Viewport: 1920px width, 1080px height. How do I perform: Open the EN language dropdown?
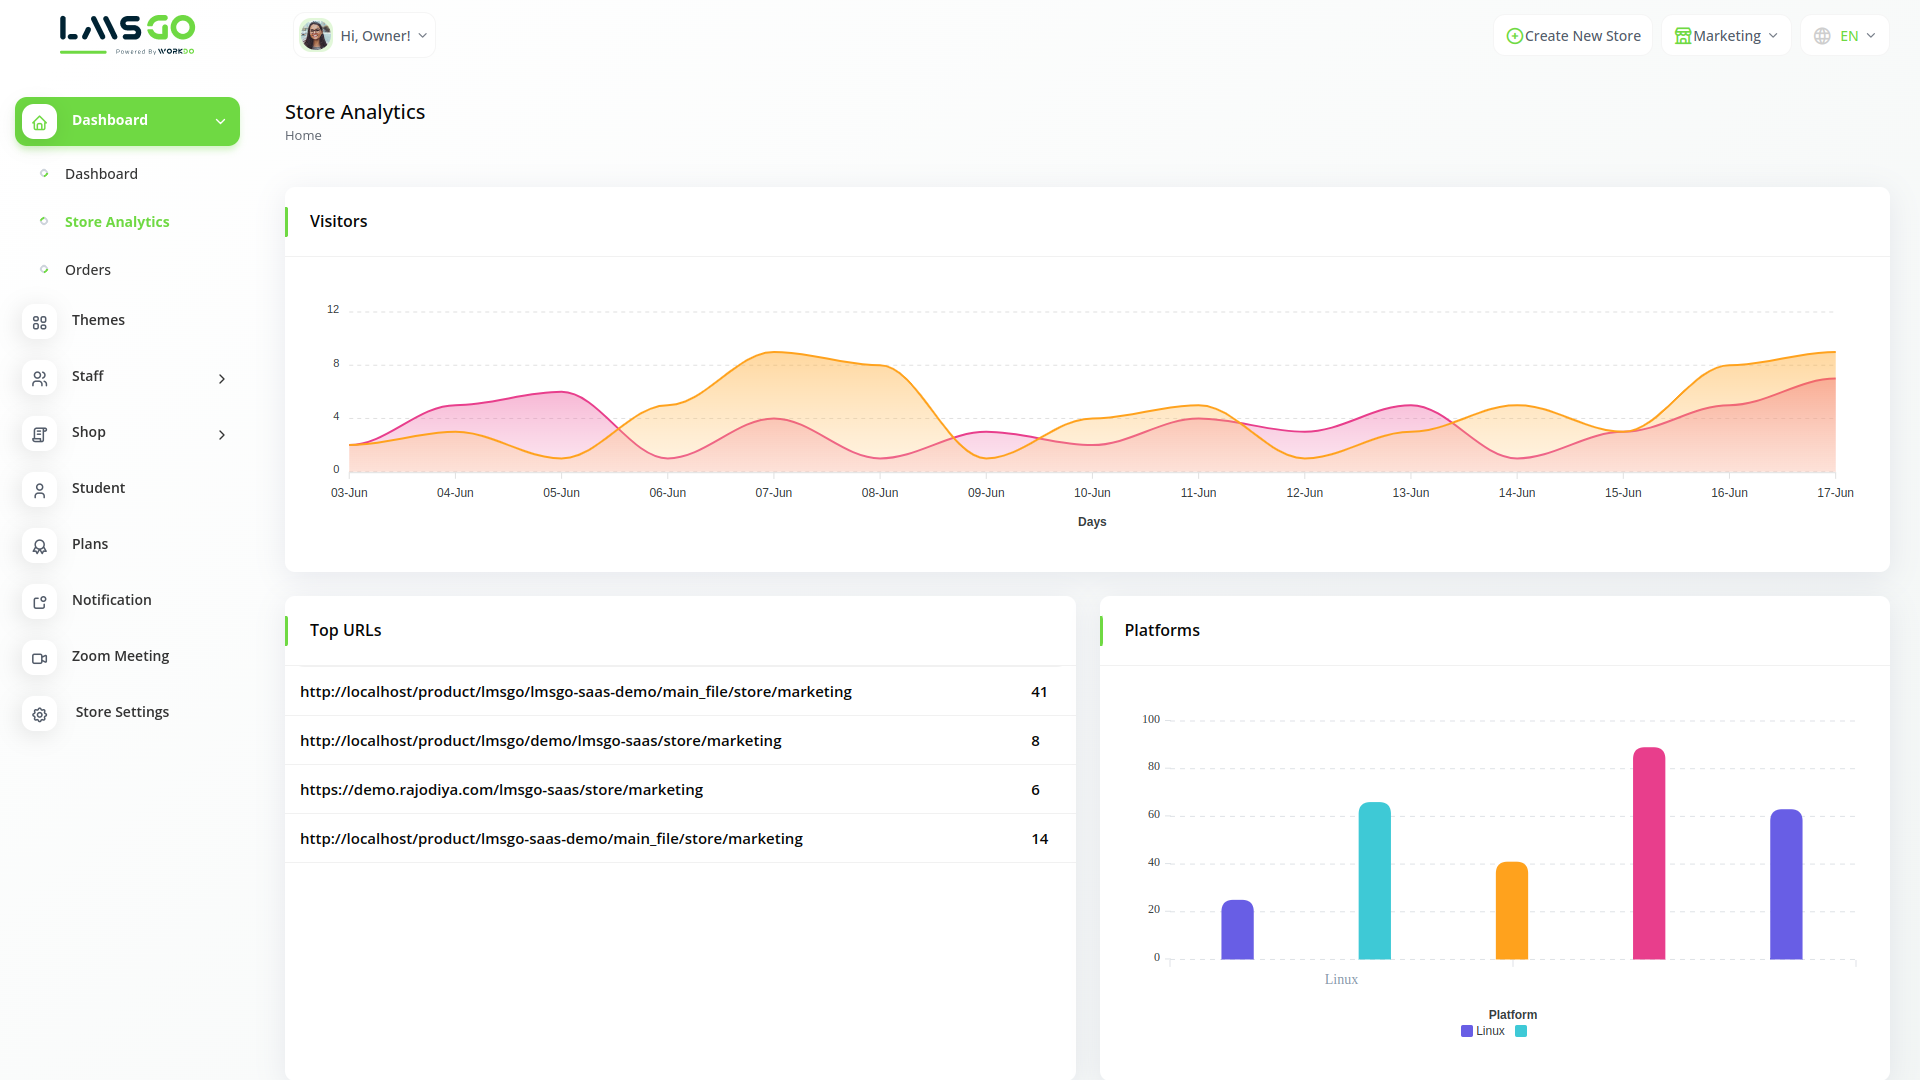point(1845,36)
